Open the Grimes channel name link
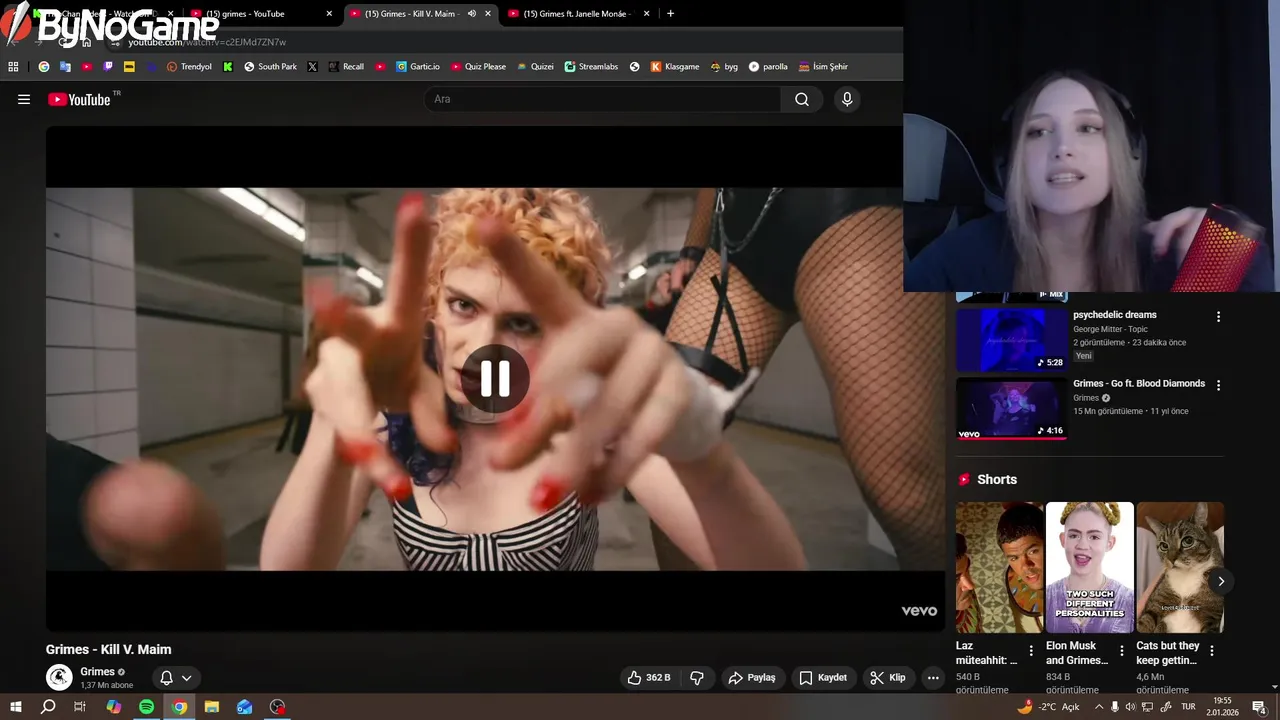 click(98, 672)
